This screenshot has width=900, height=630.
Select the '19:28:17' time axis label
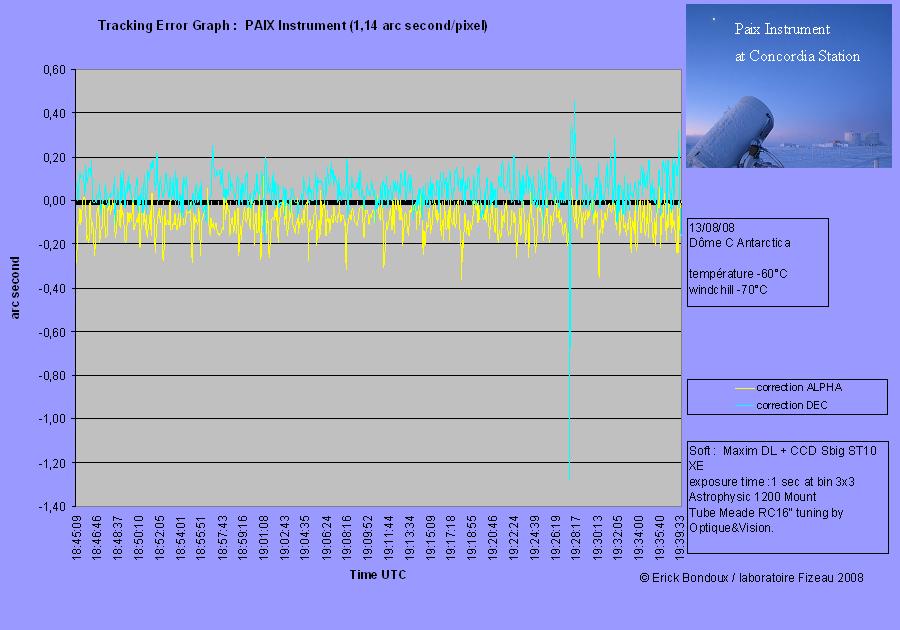(576, 537)
